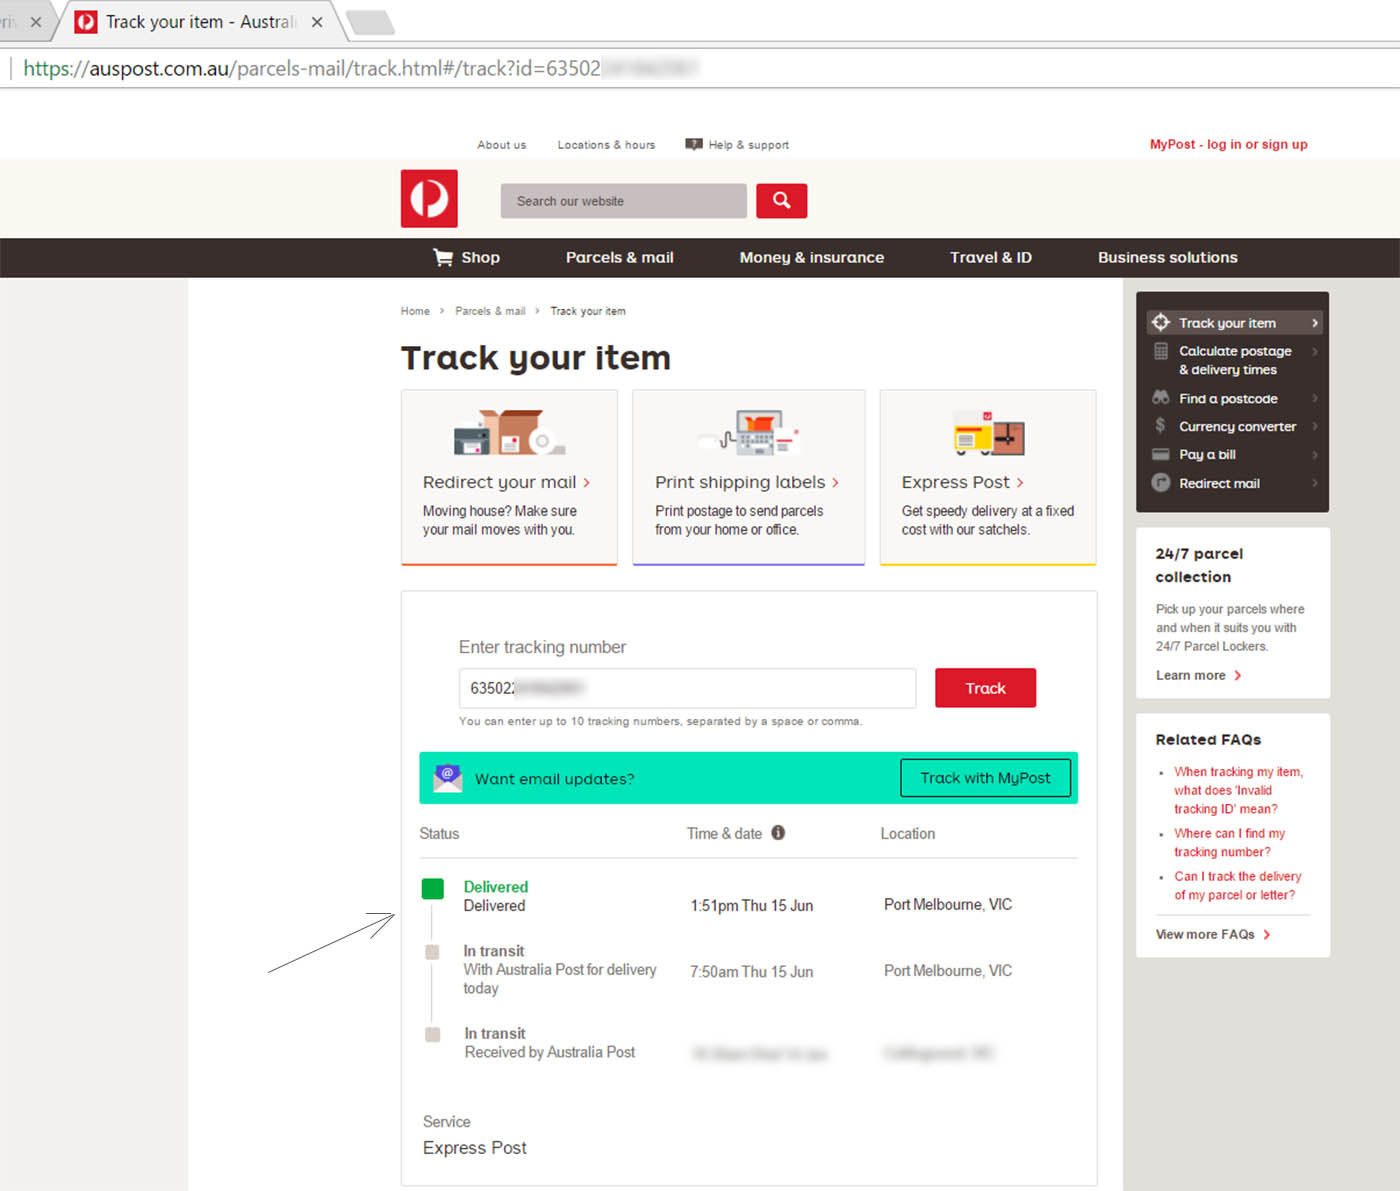Select the 1:51pm Thu 15 Jun time
Image resolution: width=1400 pixels, height=1191 pixels.
click(751, 905)
